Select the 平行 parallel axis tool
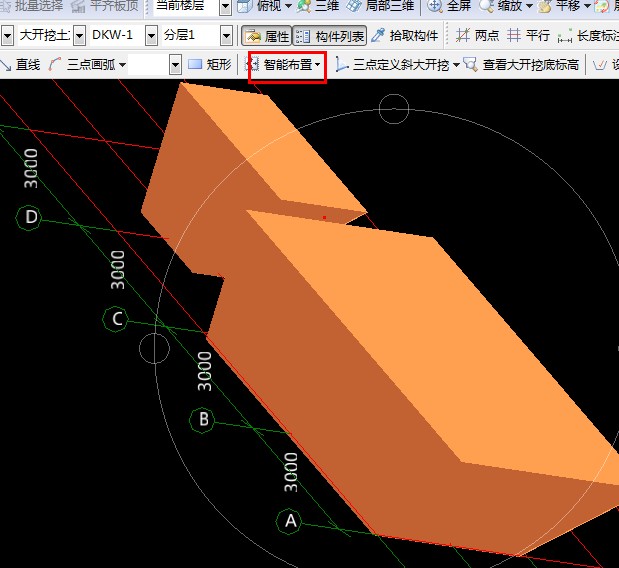 [x=528, y=36]
